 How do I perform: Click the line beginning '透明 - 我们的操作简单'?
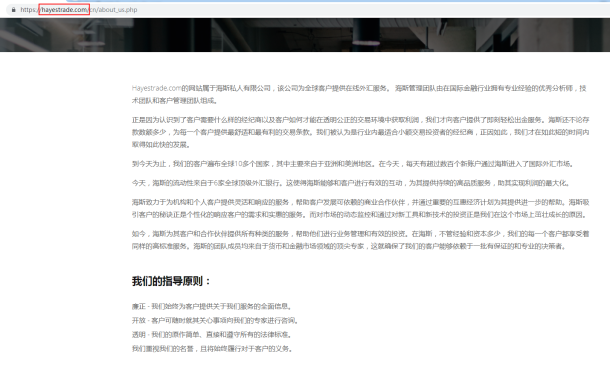[212, 335]
